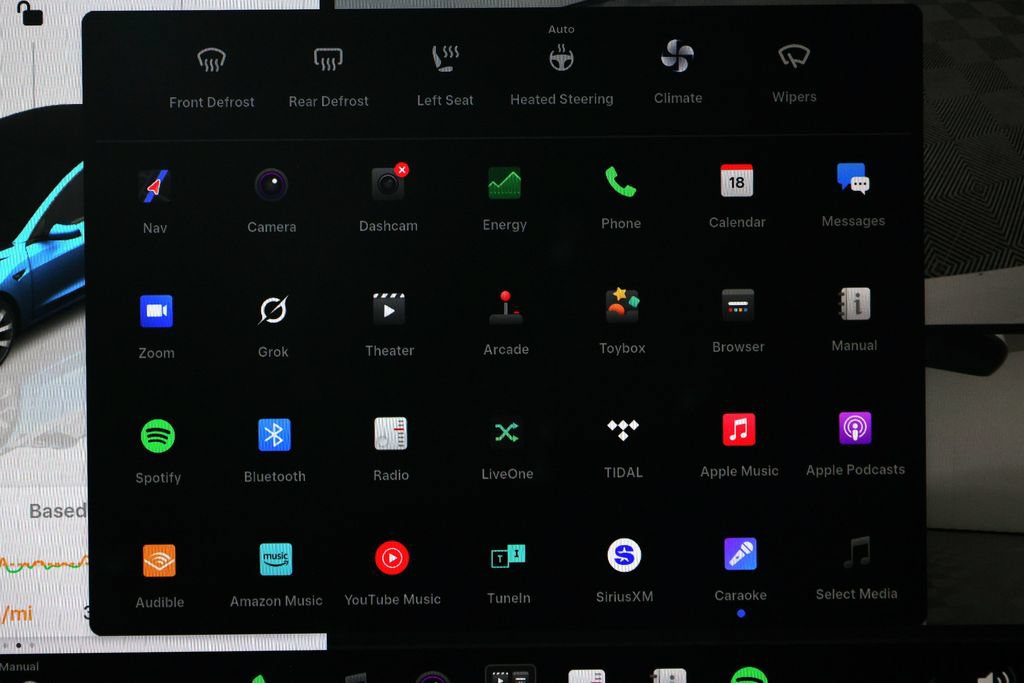Launch the Zoom app
The height and width of the screenshot is (683, 1024).
coord(156,311)
